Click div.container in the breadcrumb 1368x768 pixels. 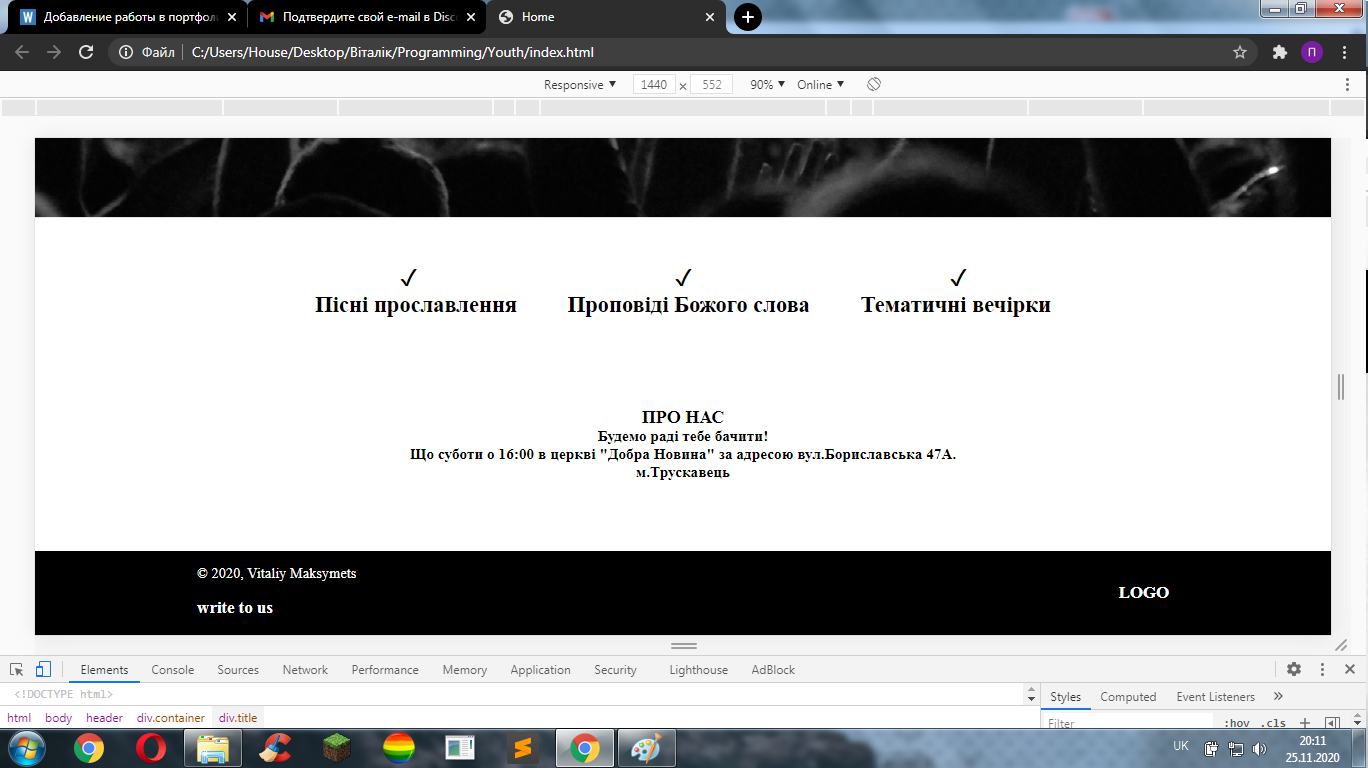click(x=171, y=718)
